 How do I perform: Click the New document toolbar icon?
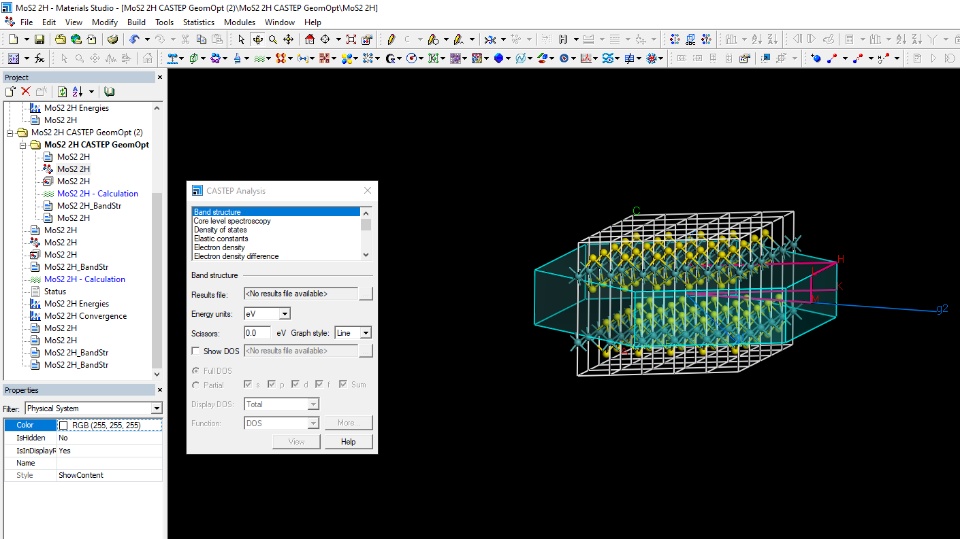(13, 40)
